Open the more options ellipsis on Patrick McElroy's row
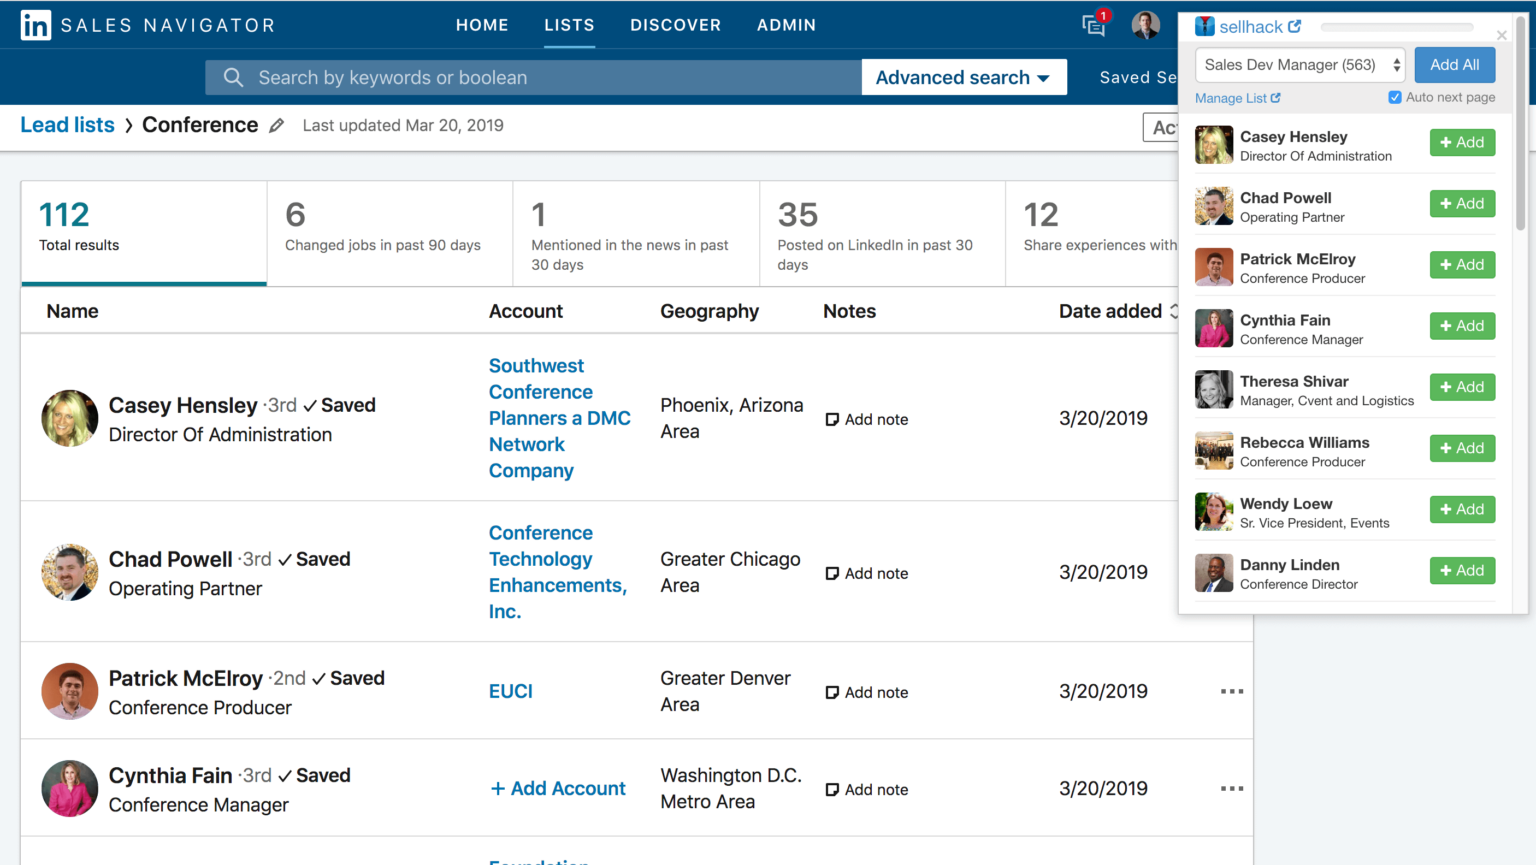The width and height of the screenshot is (1536, 865). [x=1232, y=691]
